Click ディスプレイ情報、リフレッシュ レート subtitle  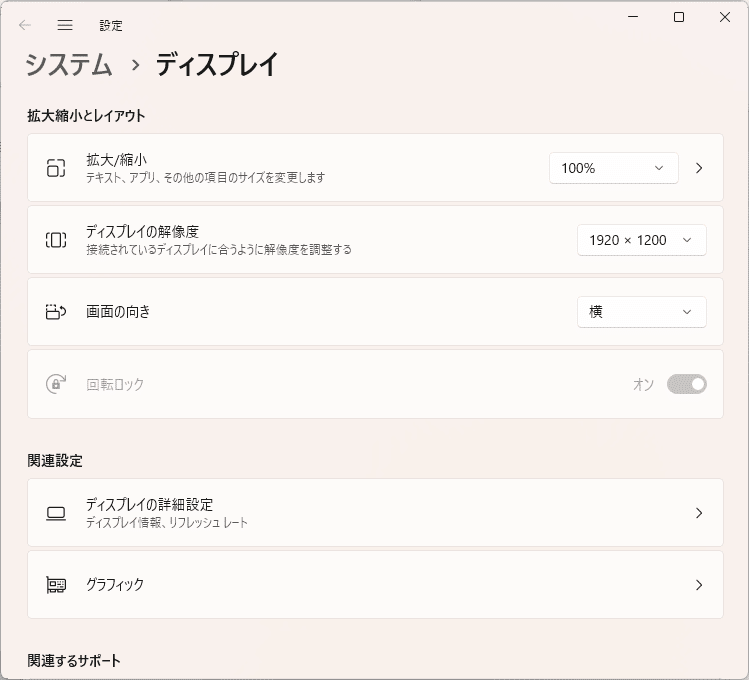click(167, 522)
